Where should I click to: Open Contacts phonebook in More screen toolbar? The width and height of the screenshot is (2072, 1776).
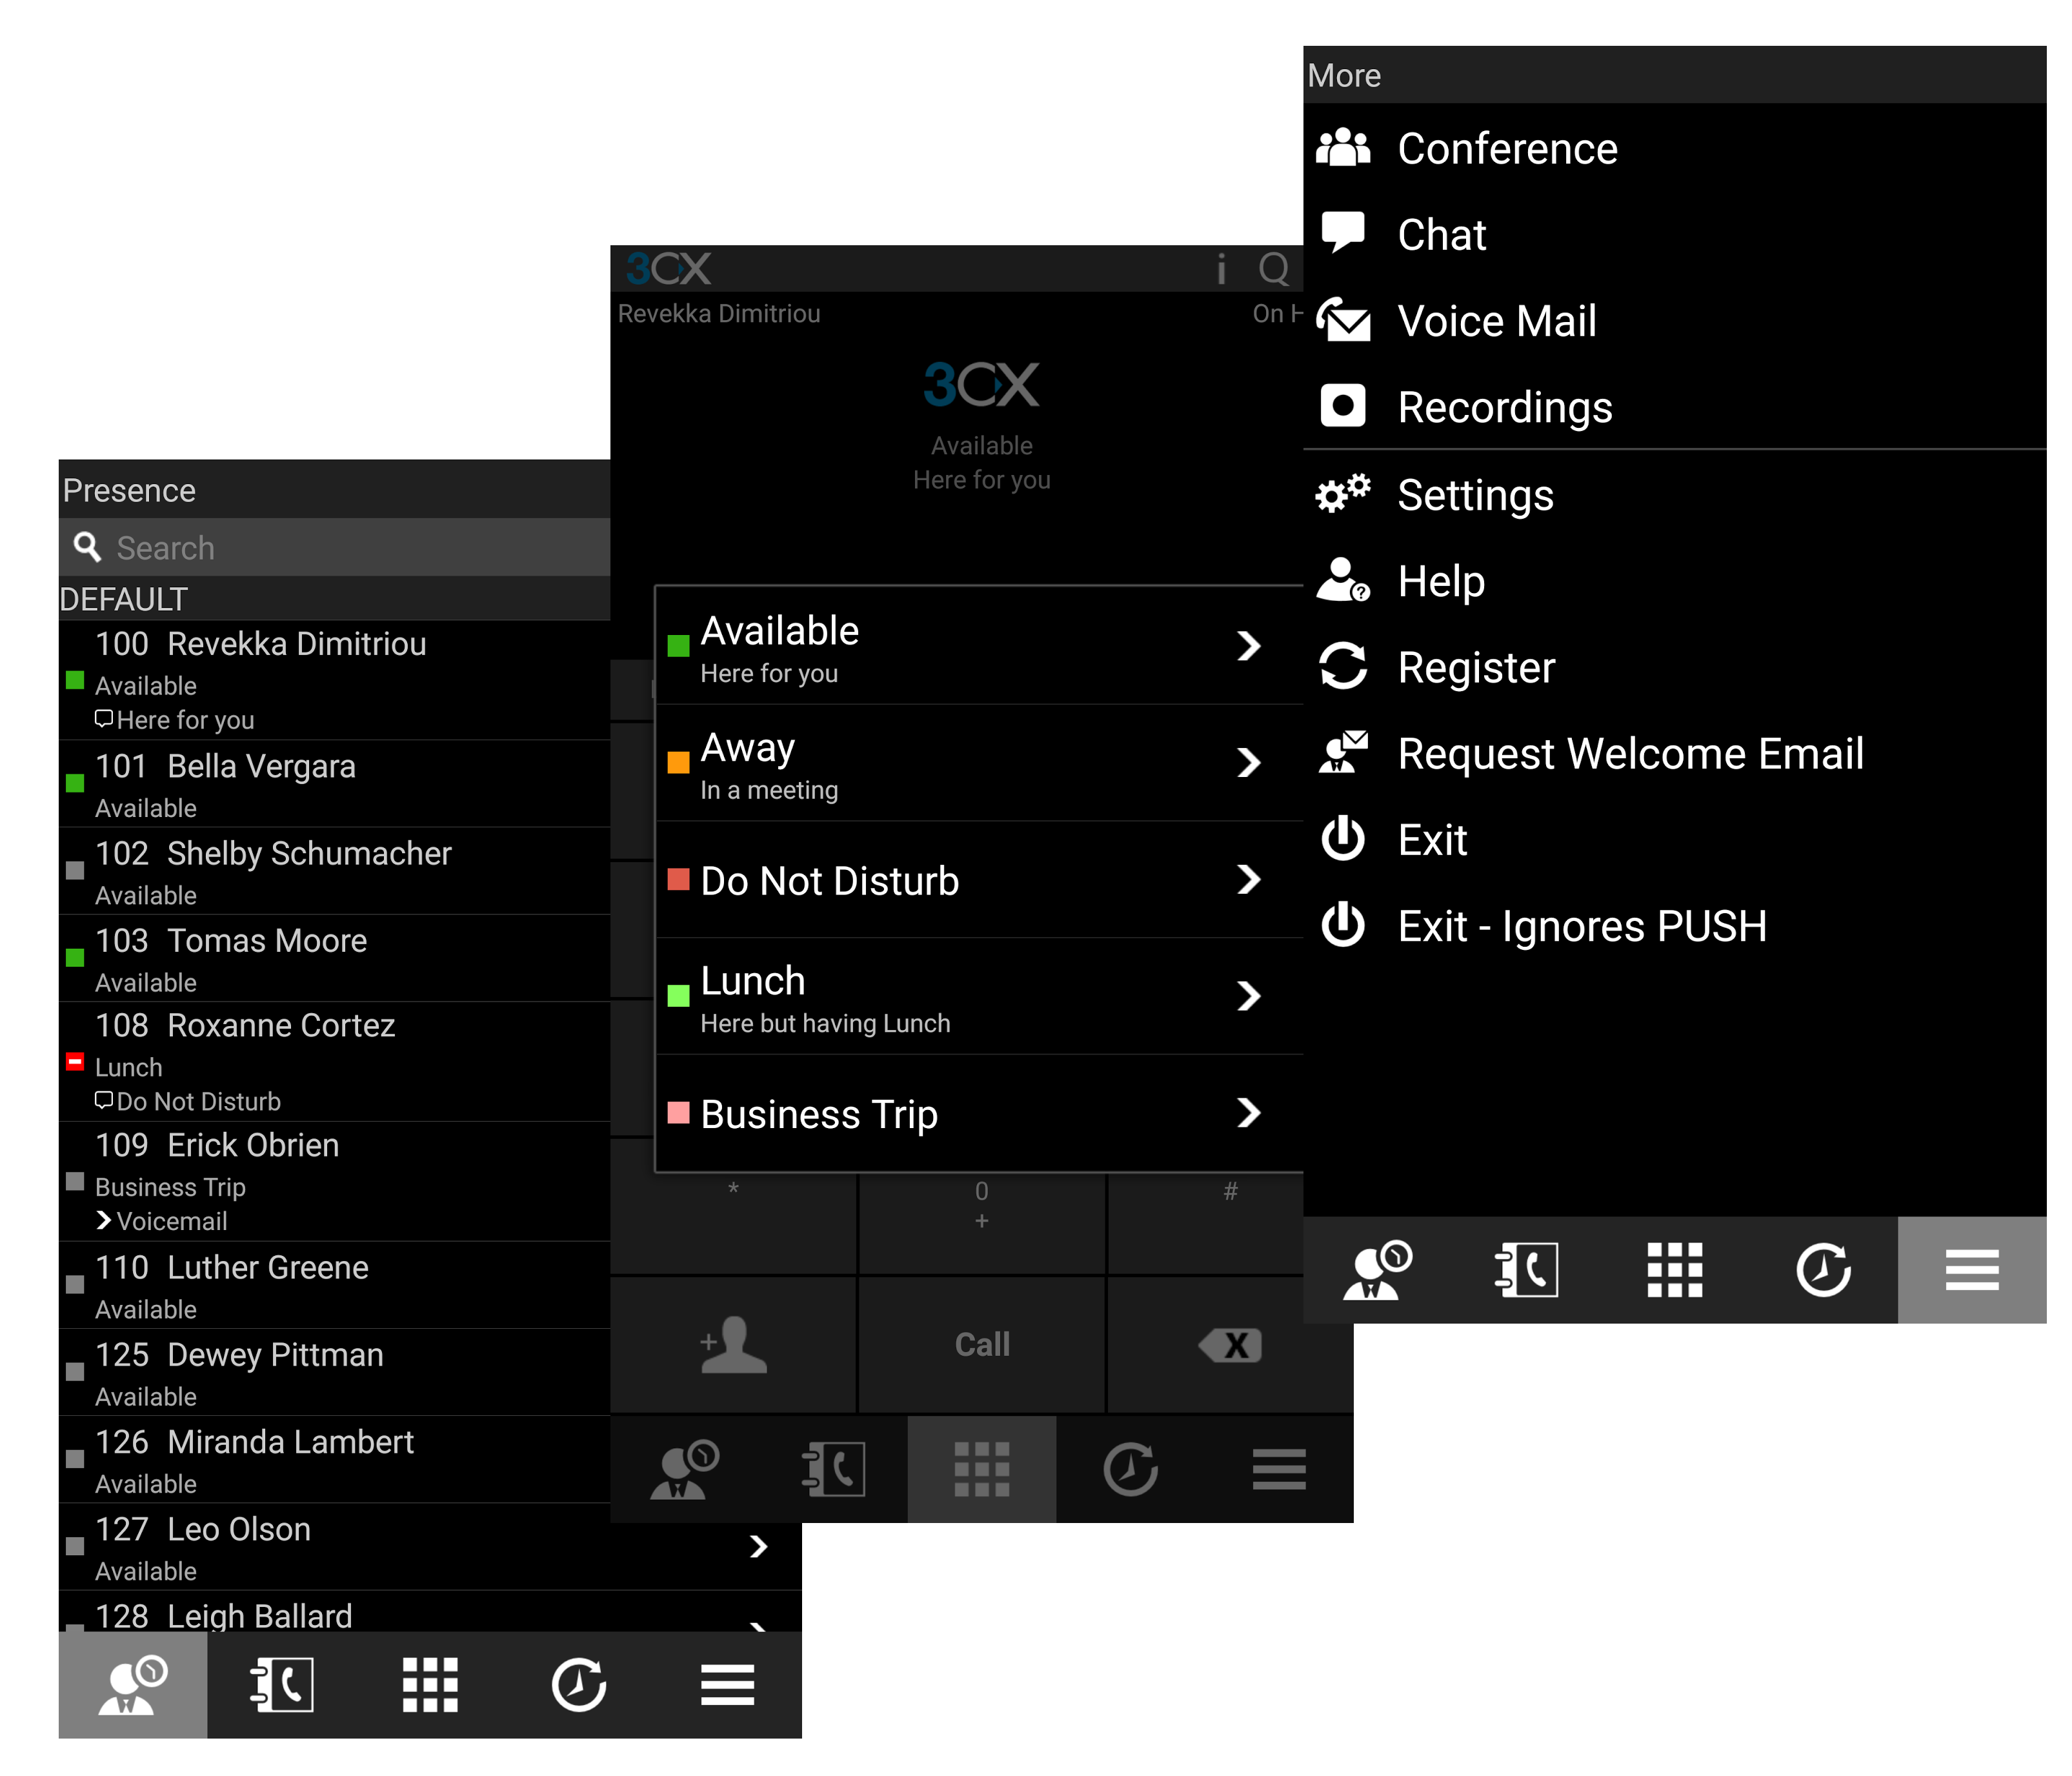click(x=1526, y=1269)
